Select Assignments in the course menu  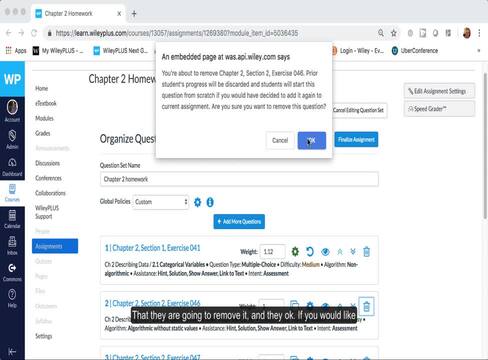(55, 246)
